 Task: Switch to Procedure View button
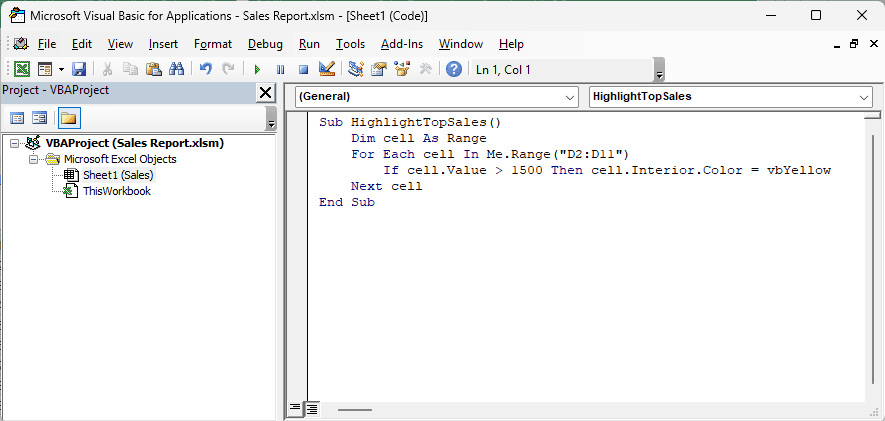tap(295, 409)
